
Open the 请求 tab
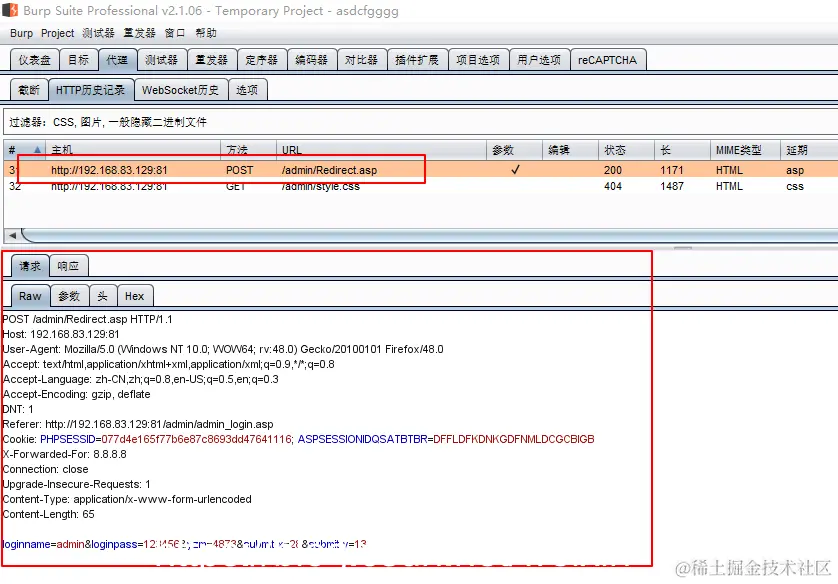point(30,266)
